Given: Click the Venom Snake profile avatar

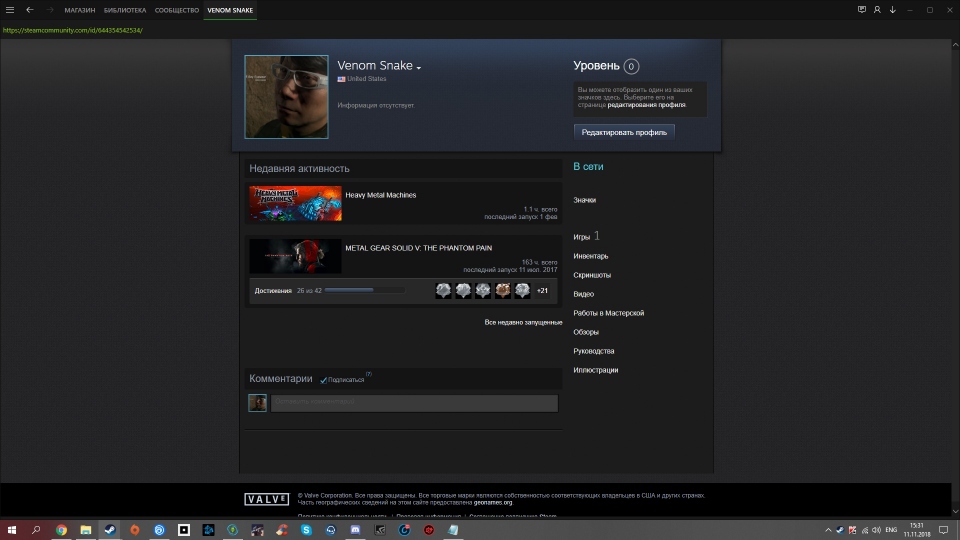Looking at the screenshot, I should [x=287, y=97].
